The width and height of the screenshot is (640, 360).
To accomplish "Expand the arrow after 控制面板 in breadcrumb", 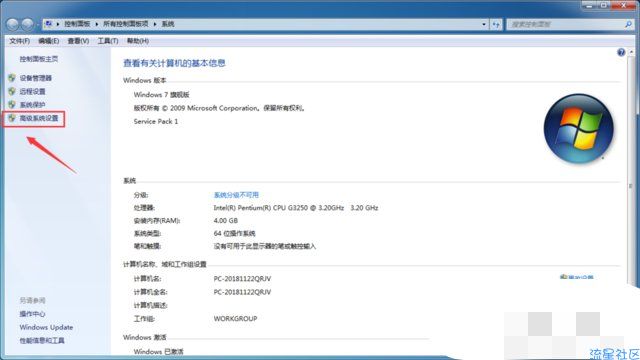I will pyautogui.click(x=97, y=24).
